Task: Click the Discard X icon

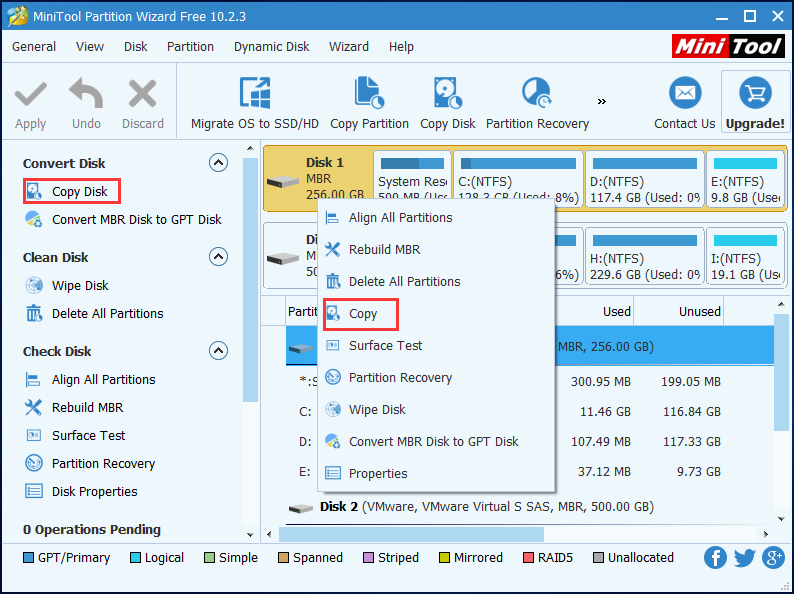Action: click(x=142, y=95)
